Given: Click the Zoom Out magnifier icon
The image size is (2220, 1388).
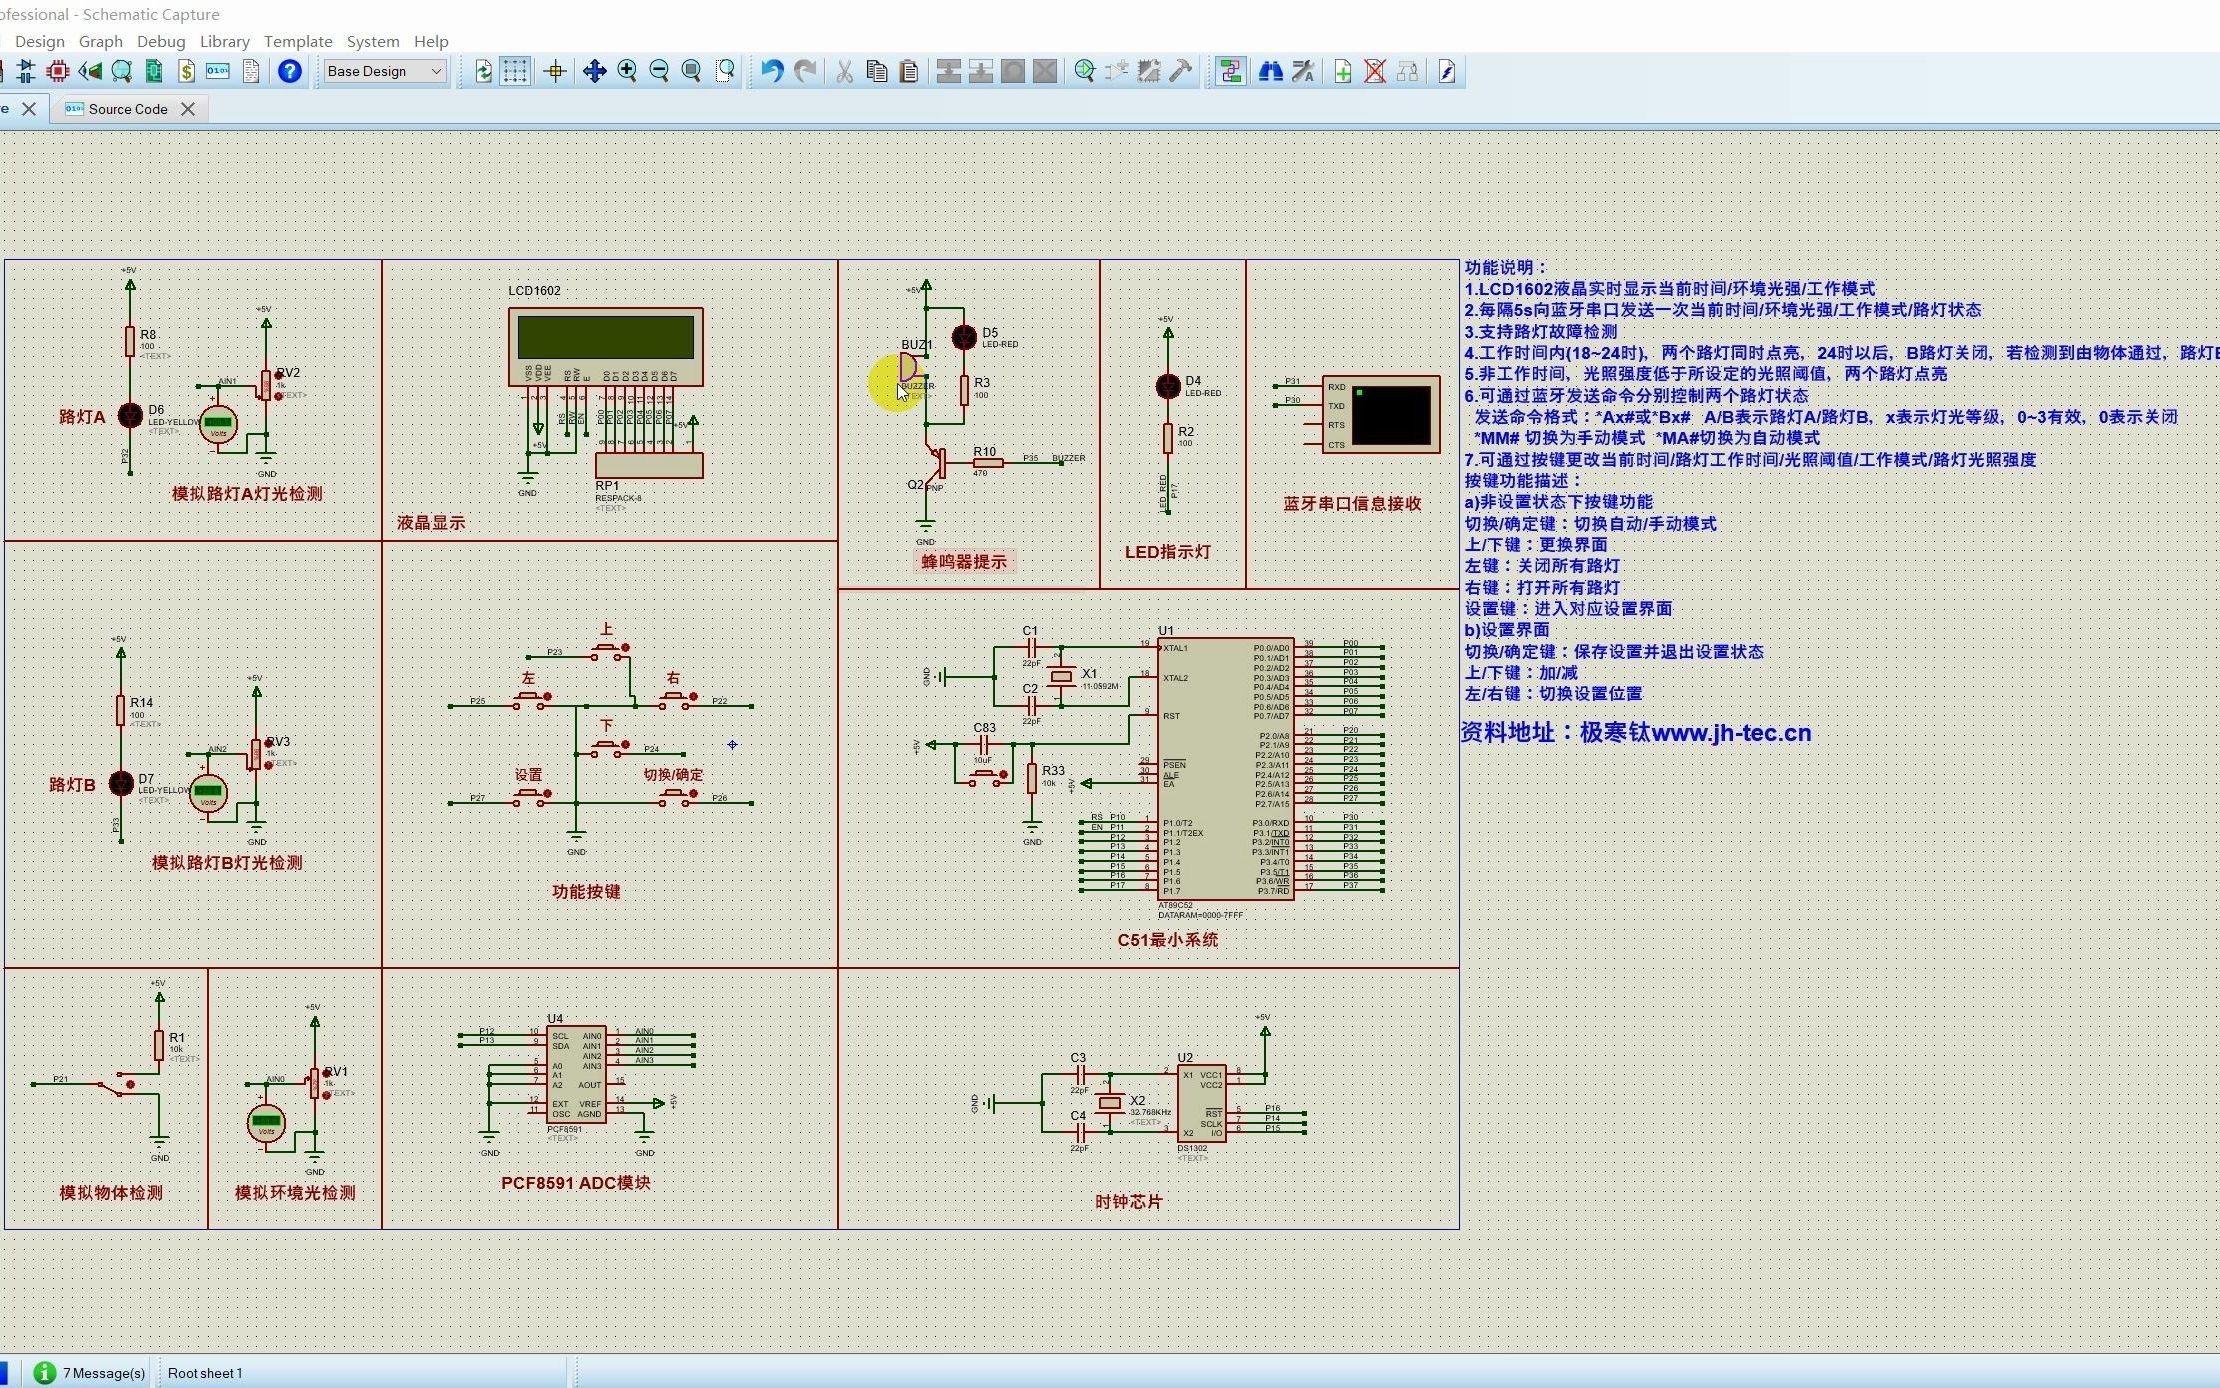Looking at the screenshot, I should click(659, 71).
